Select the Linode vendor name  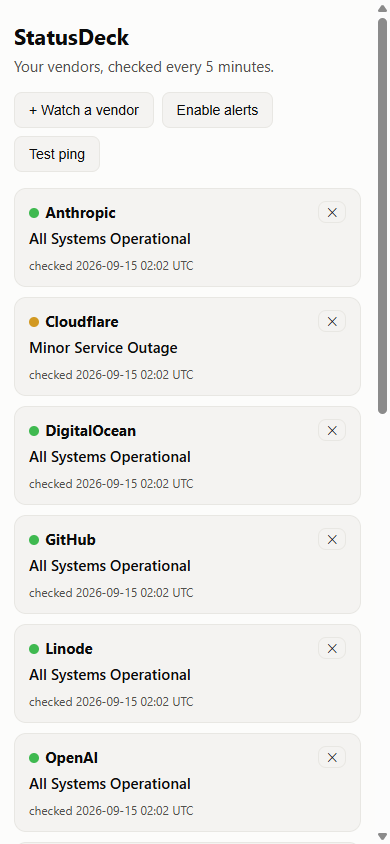(x=69, y=649)
